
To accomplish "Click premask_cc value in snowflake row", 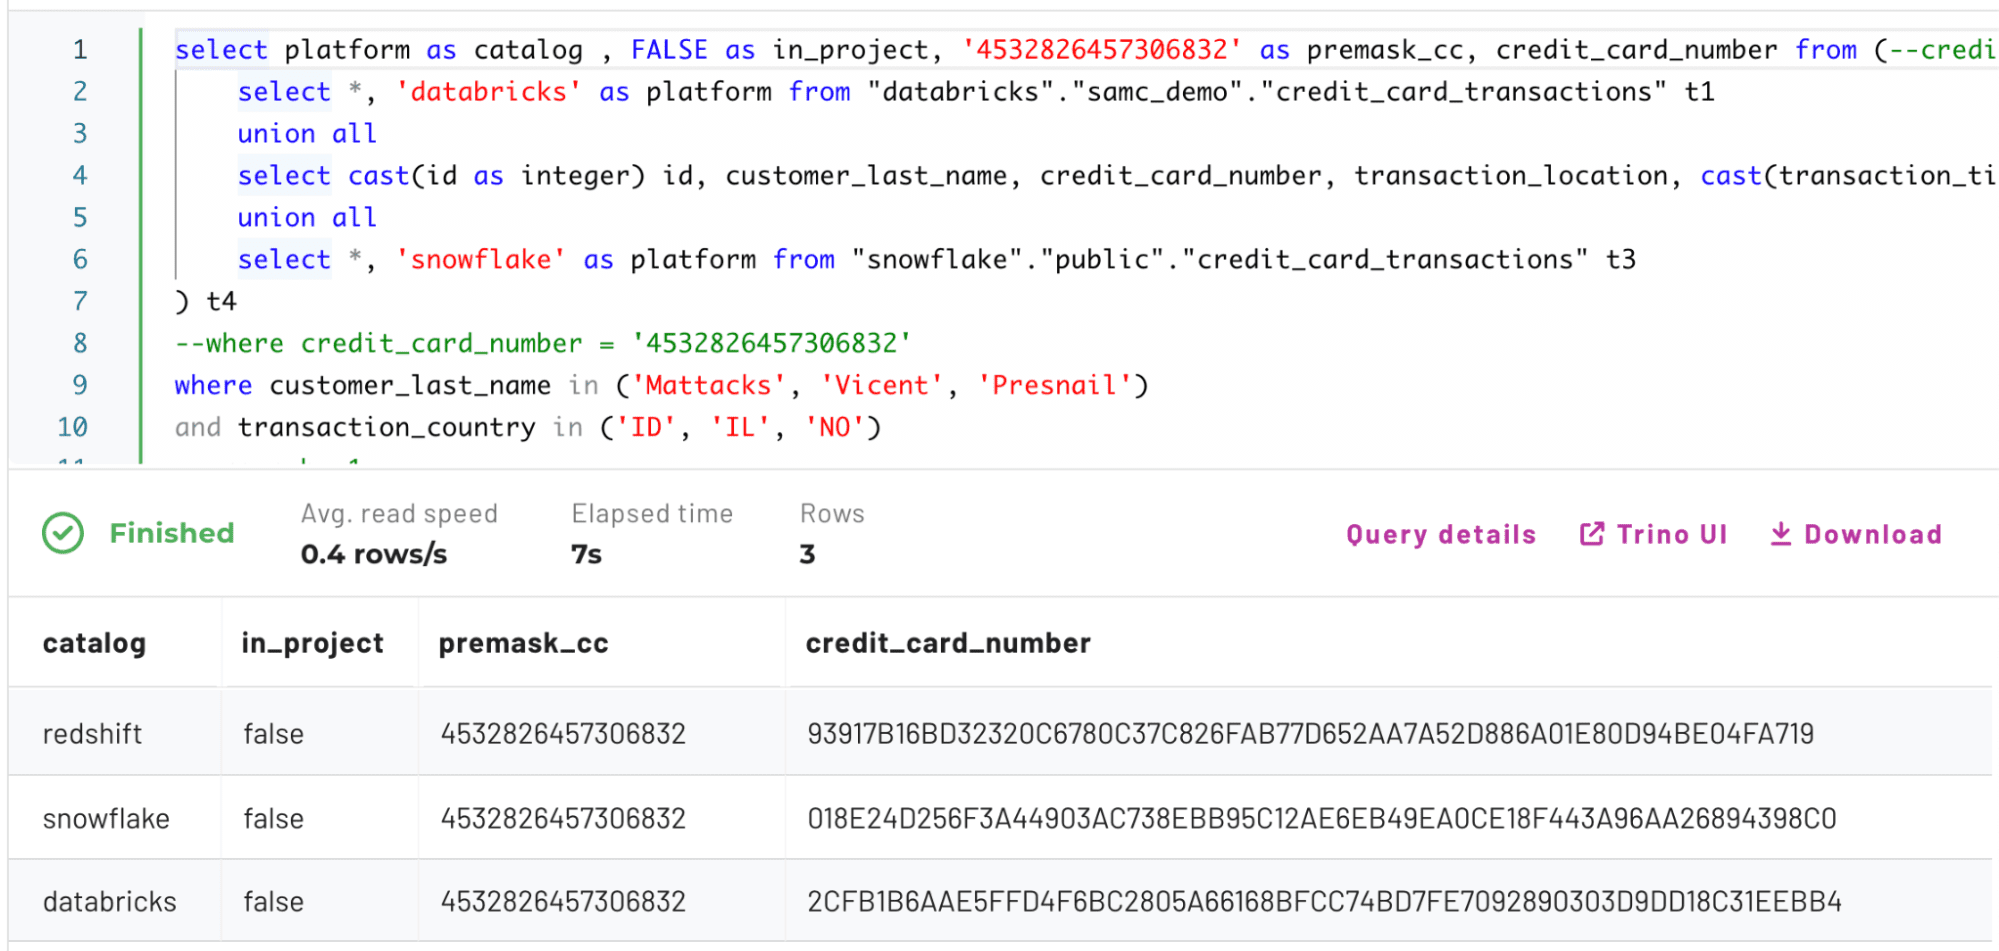I will click(x=563, y=818).
